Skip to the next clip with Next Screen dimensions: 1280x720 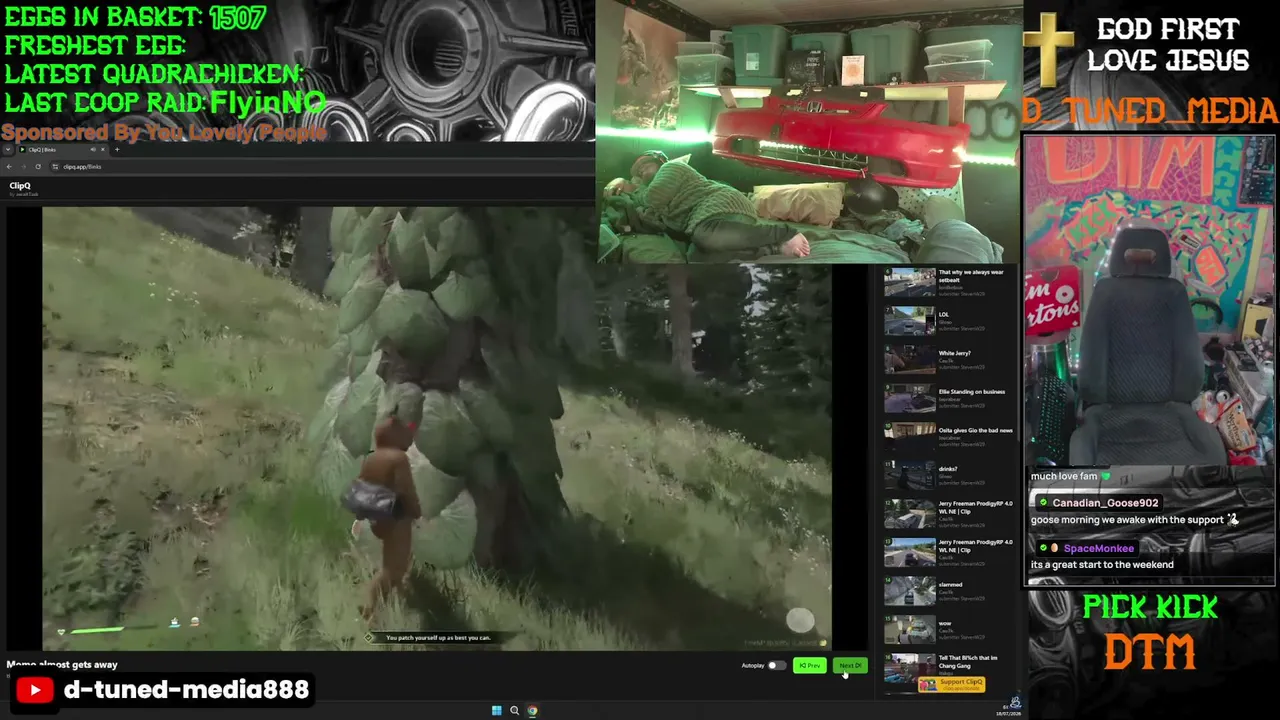(x=850, y=666)
